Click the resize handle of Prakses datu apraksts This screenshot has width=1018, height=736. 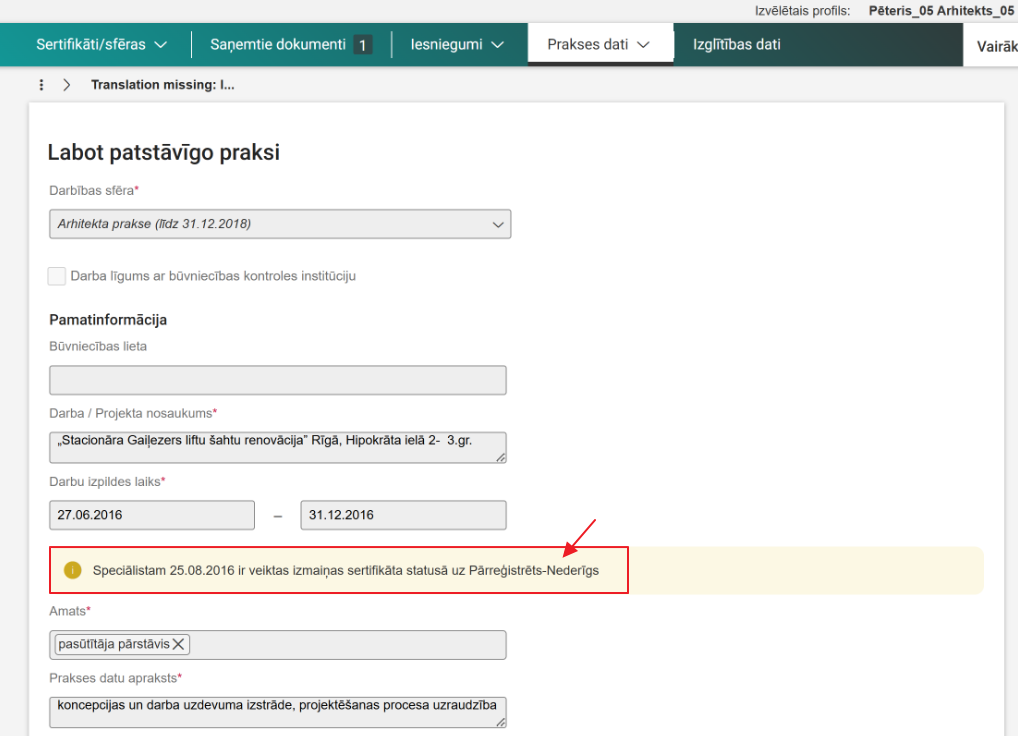[x=500, y=720]
